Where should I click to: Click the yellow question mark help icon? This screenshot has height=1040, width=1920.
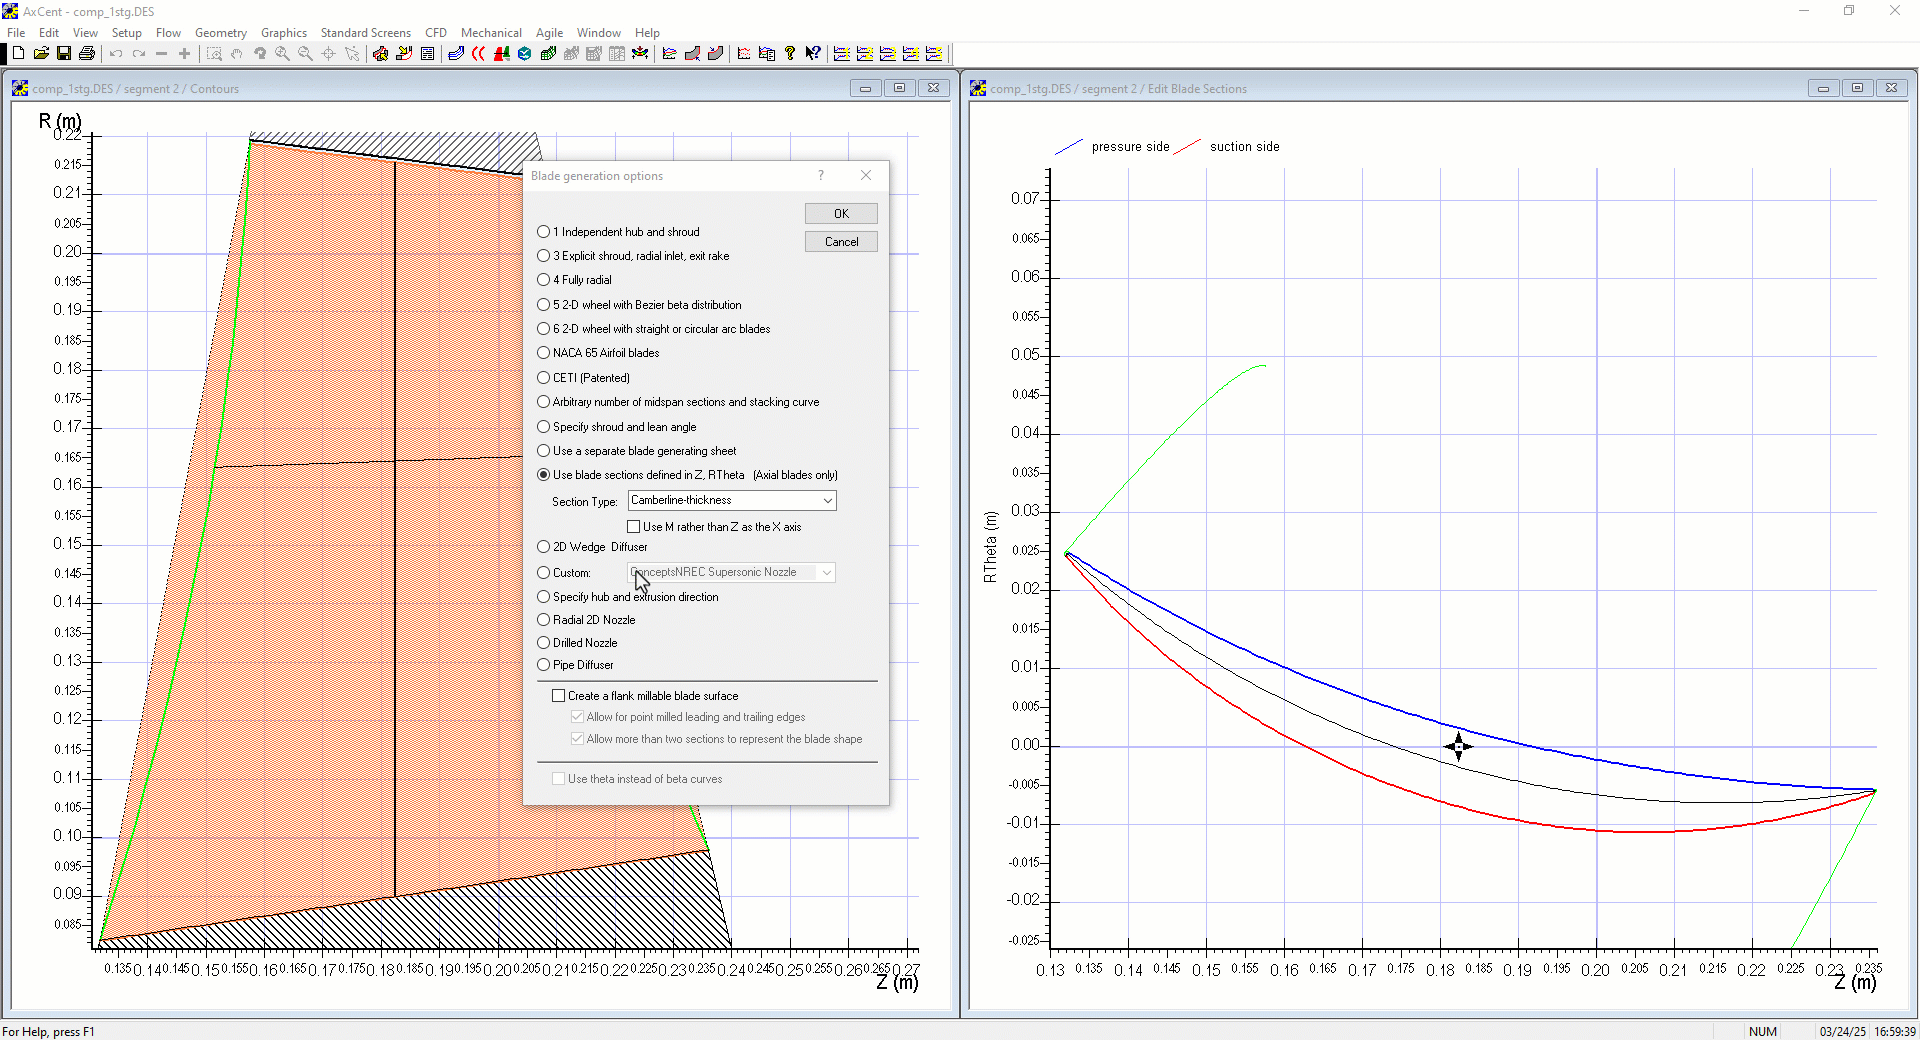[790, 54]
